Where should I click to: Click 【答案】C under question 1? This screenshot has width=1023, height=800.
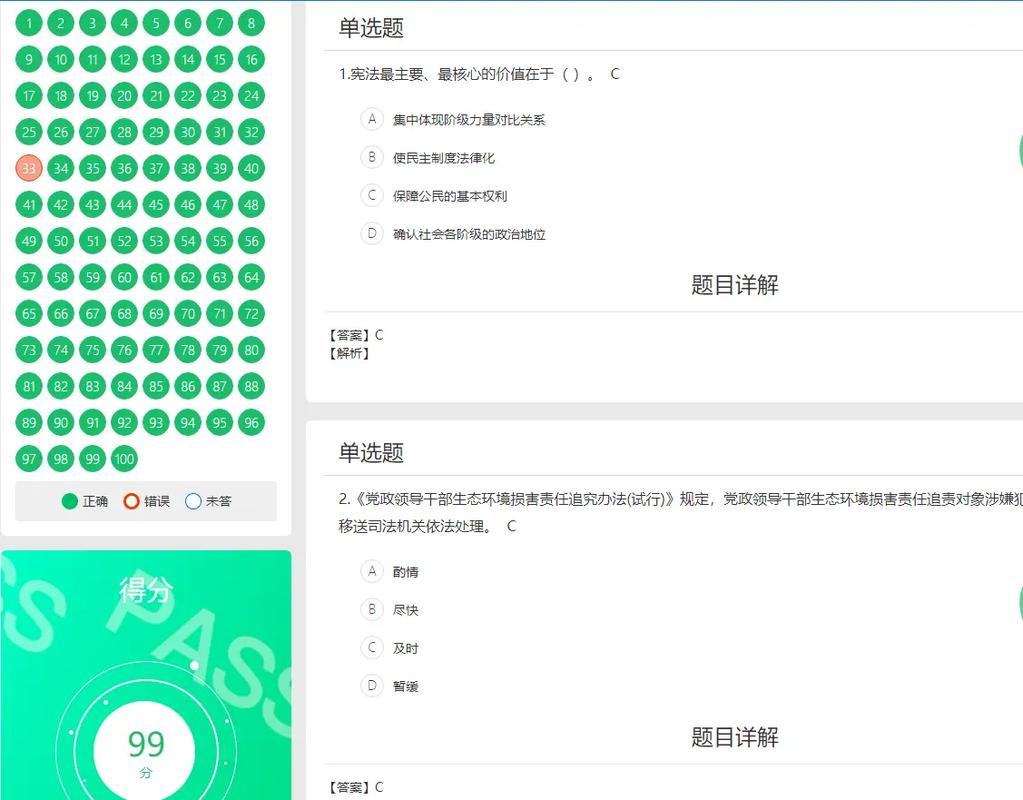pos(356,335)
